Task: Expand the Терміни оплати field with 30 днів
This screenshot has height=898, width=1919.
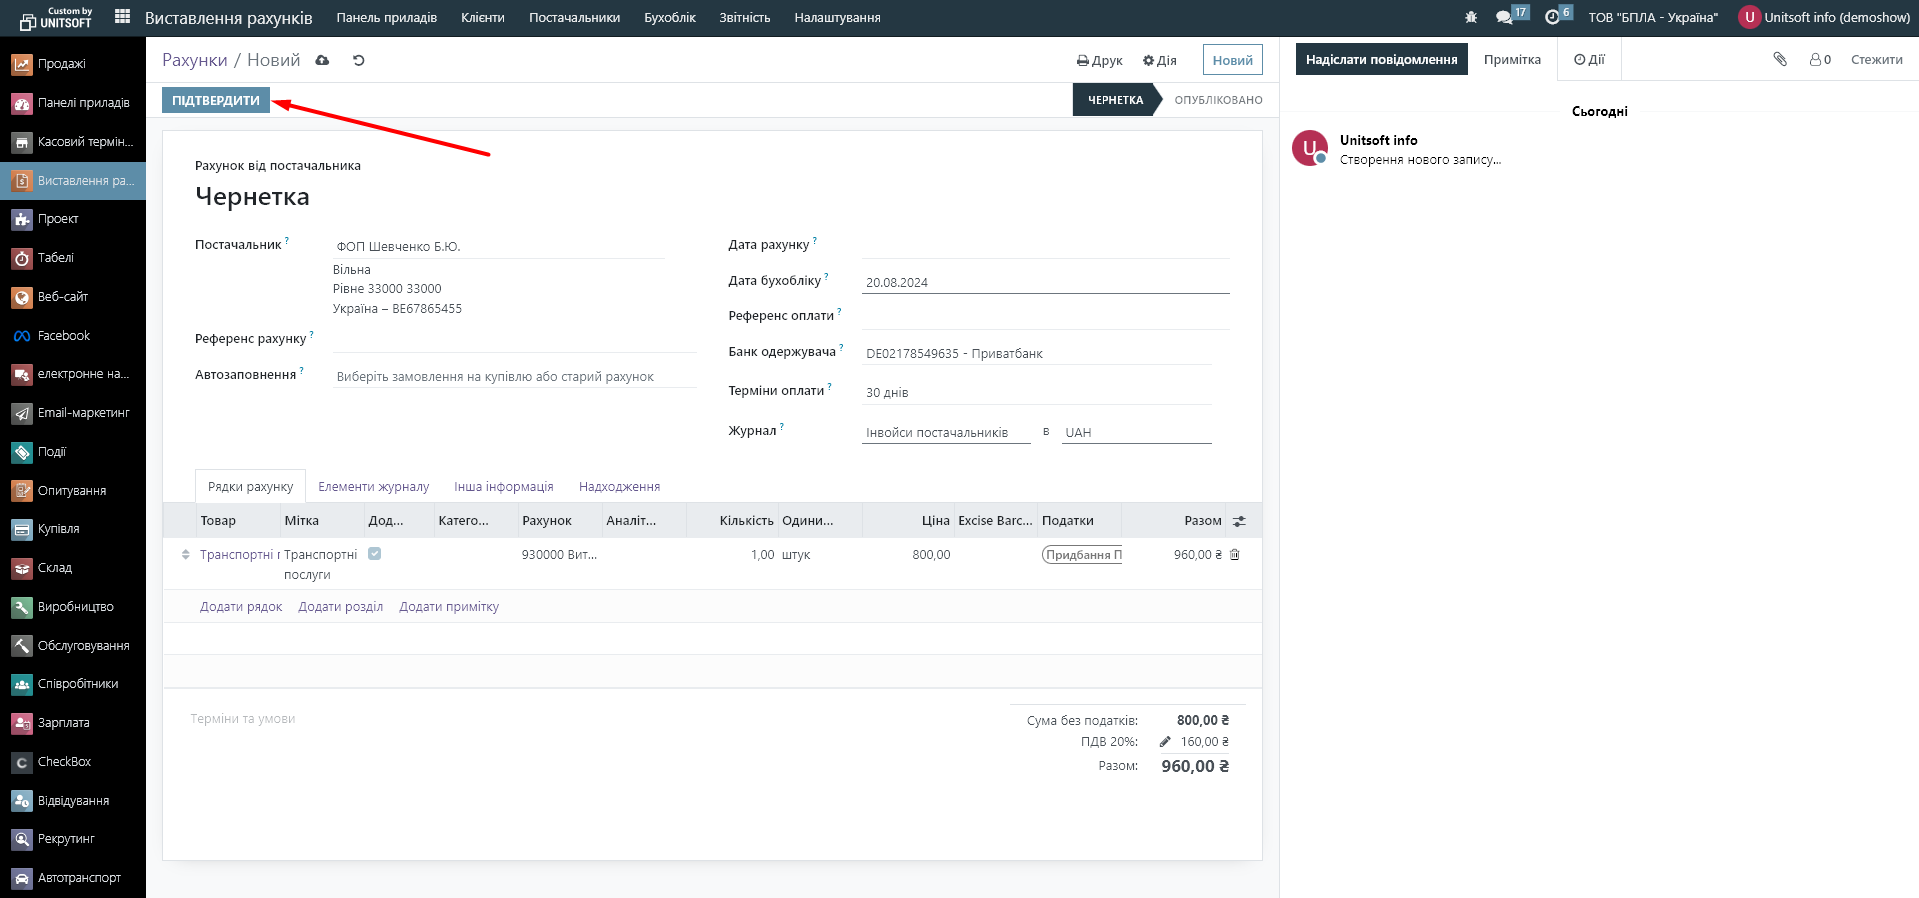Action: point(1035,393)
